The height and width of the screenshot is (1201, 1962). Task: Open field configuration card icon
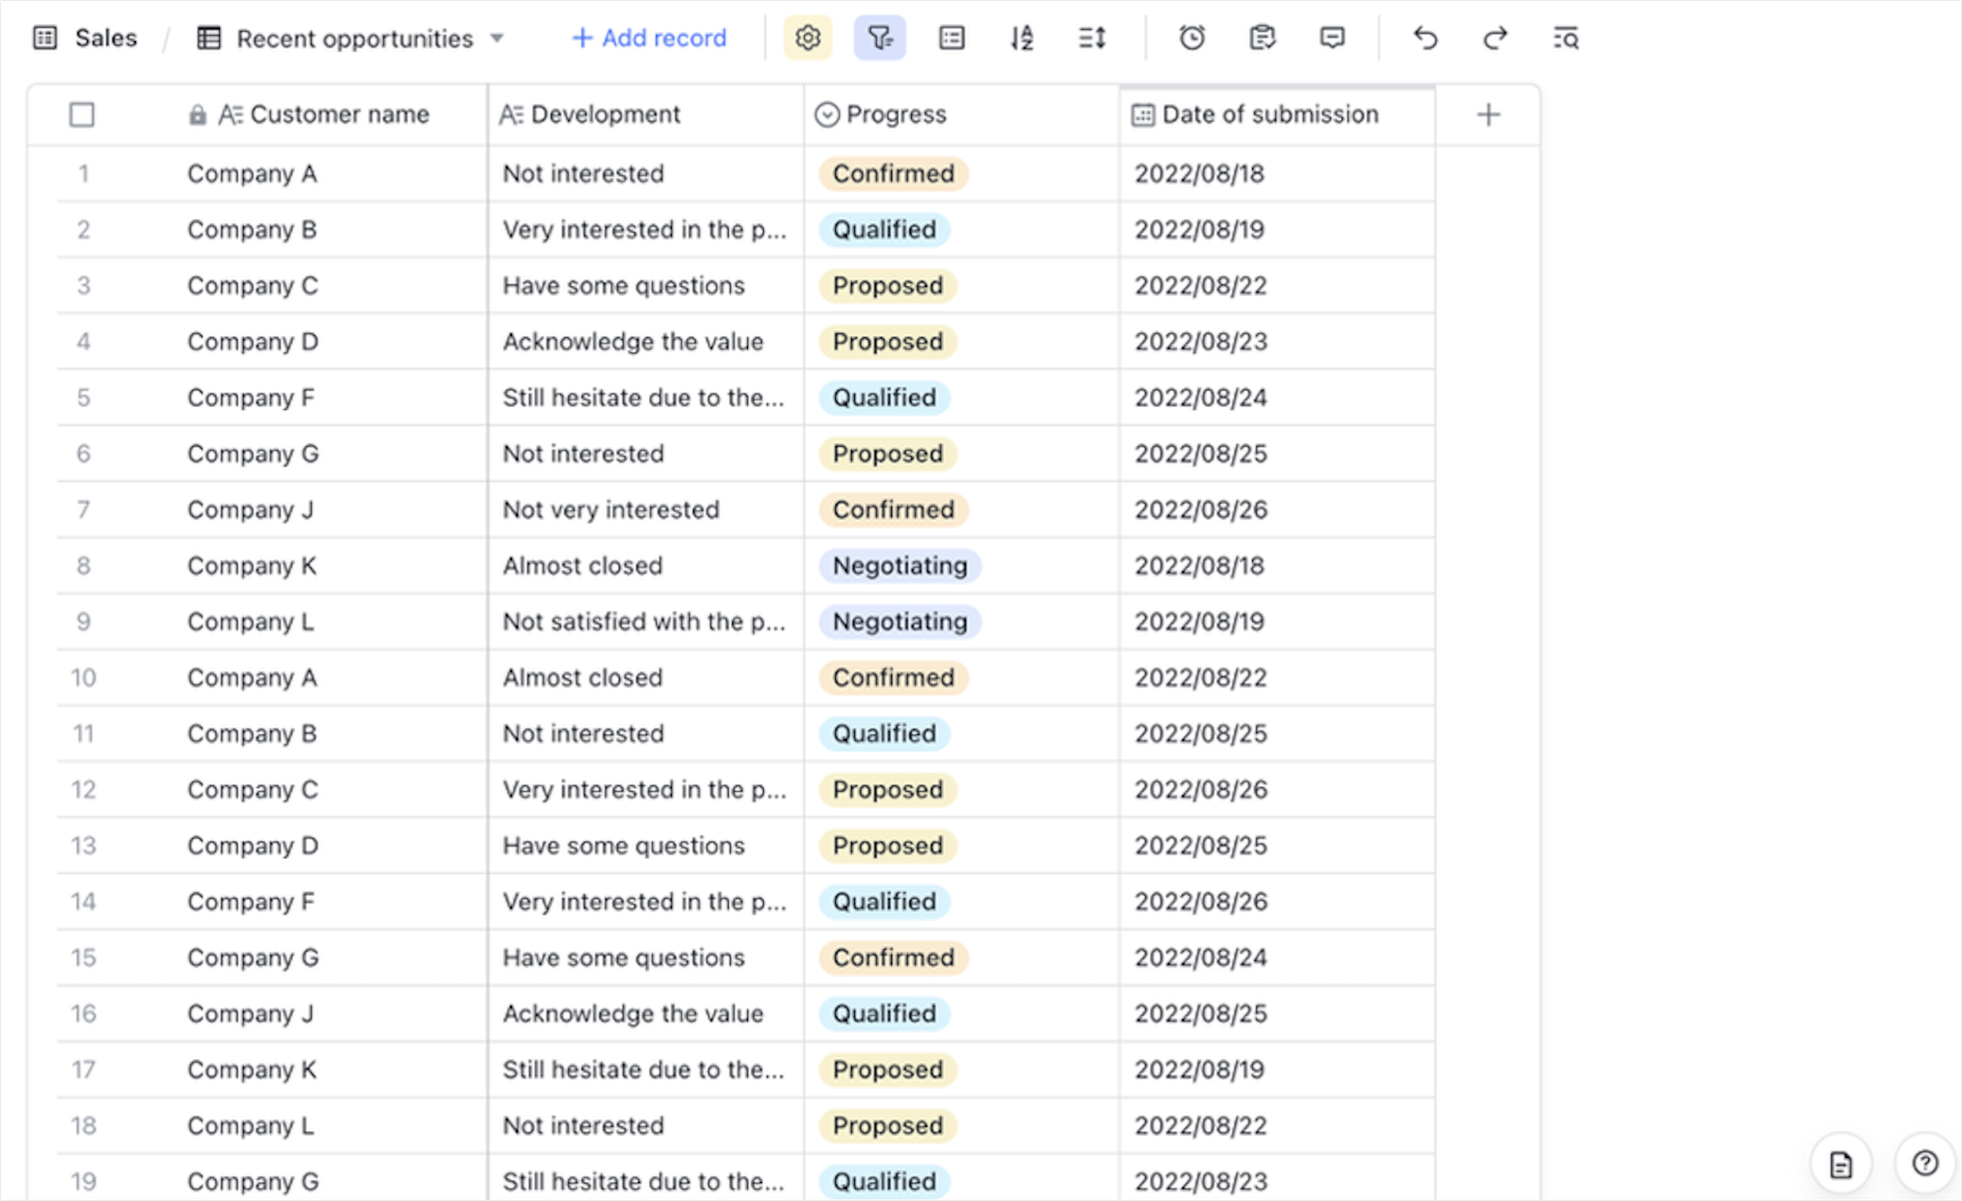[x=952, y=38]
